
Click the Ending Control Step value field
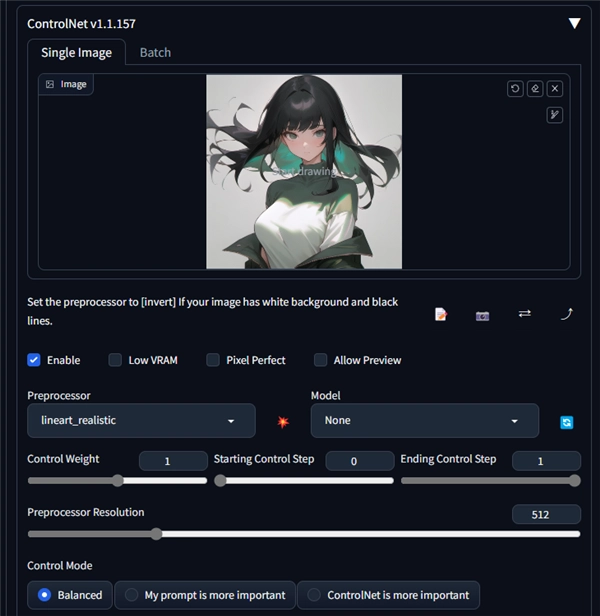pos(546,461)
